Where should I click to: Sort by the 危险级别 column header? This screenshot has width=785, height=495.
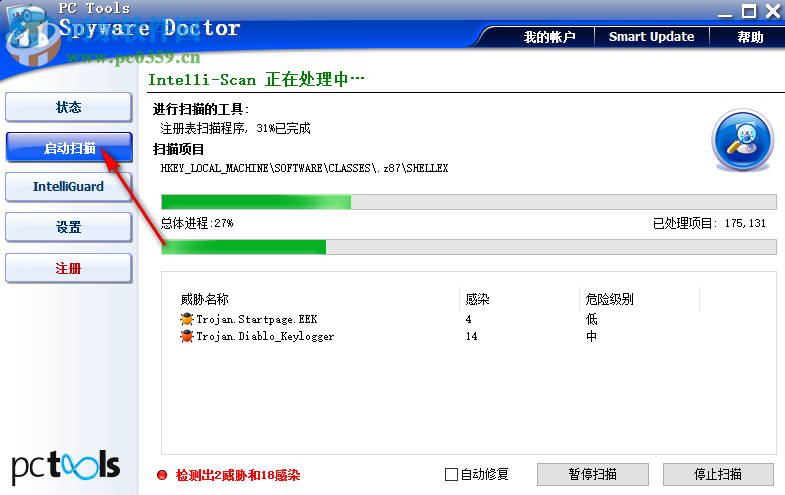609,299
